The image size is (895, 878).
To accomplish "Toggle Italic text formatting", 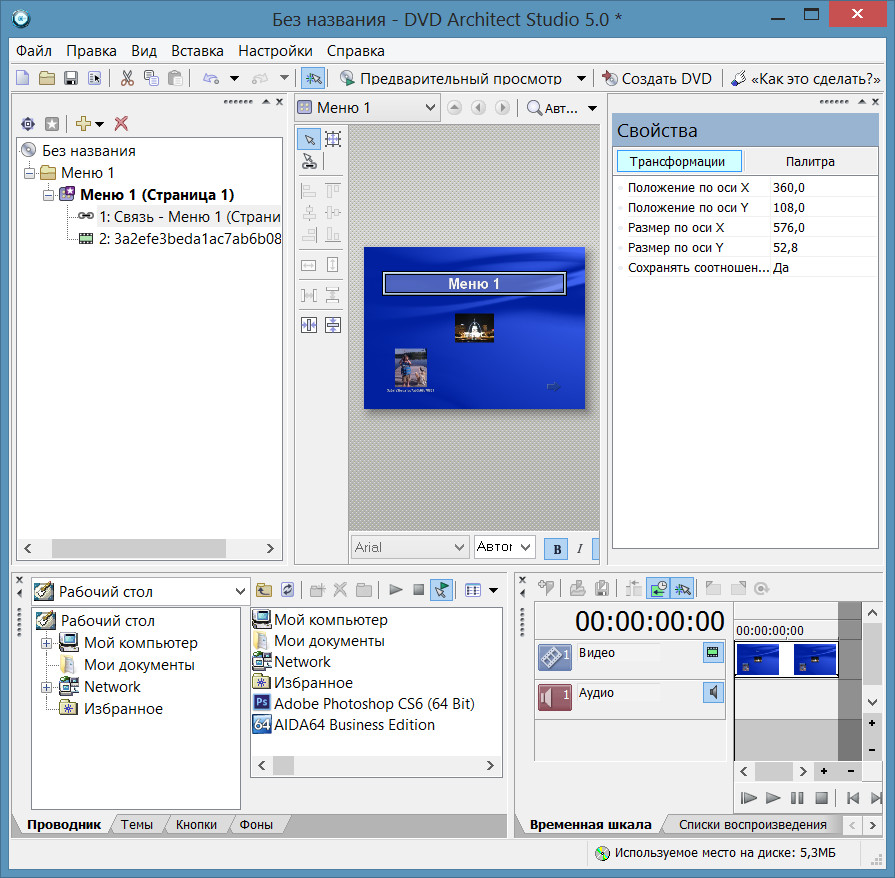I will [x=579, y=548].
